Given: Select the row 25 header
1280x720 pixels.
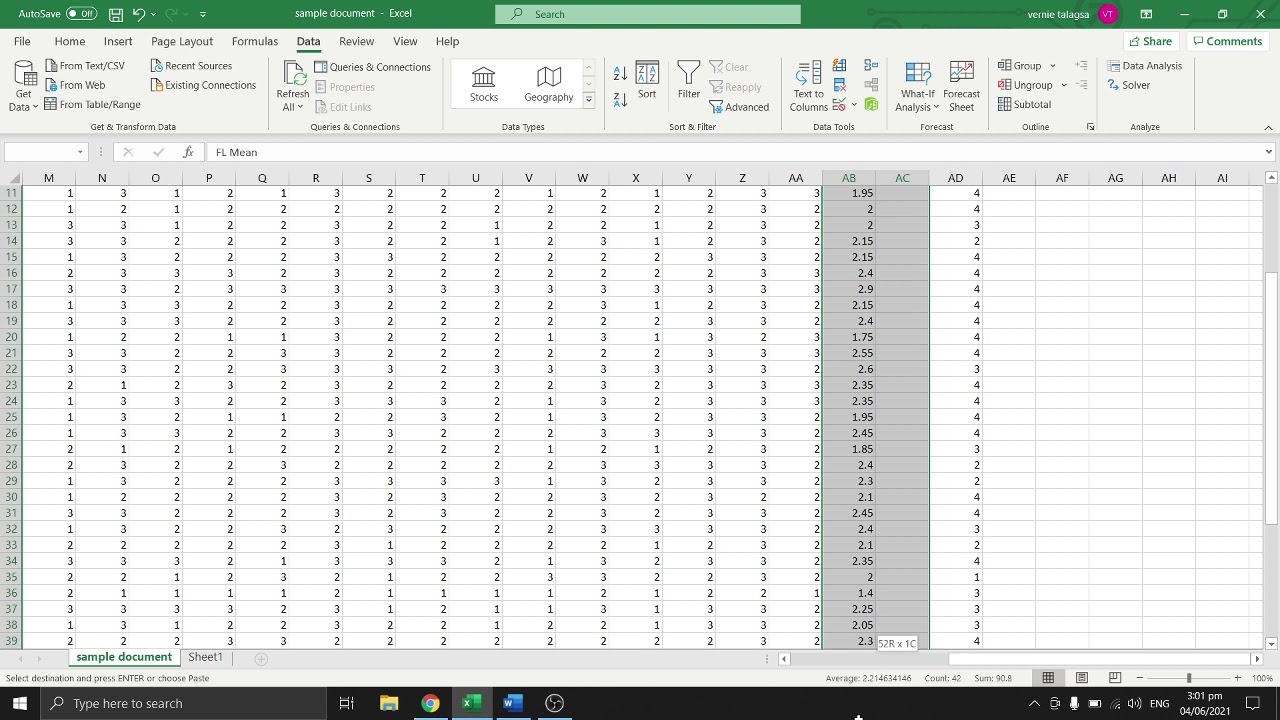Looking at the screenshot, I should click(12, 417).
